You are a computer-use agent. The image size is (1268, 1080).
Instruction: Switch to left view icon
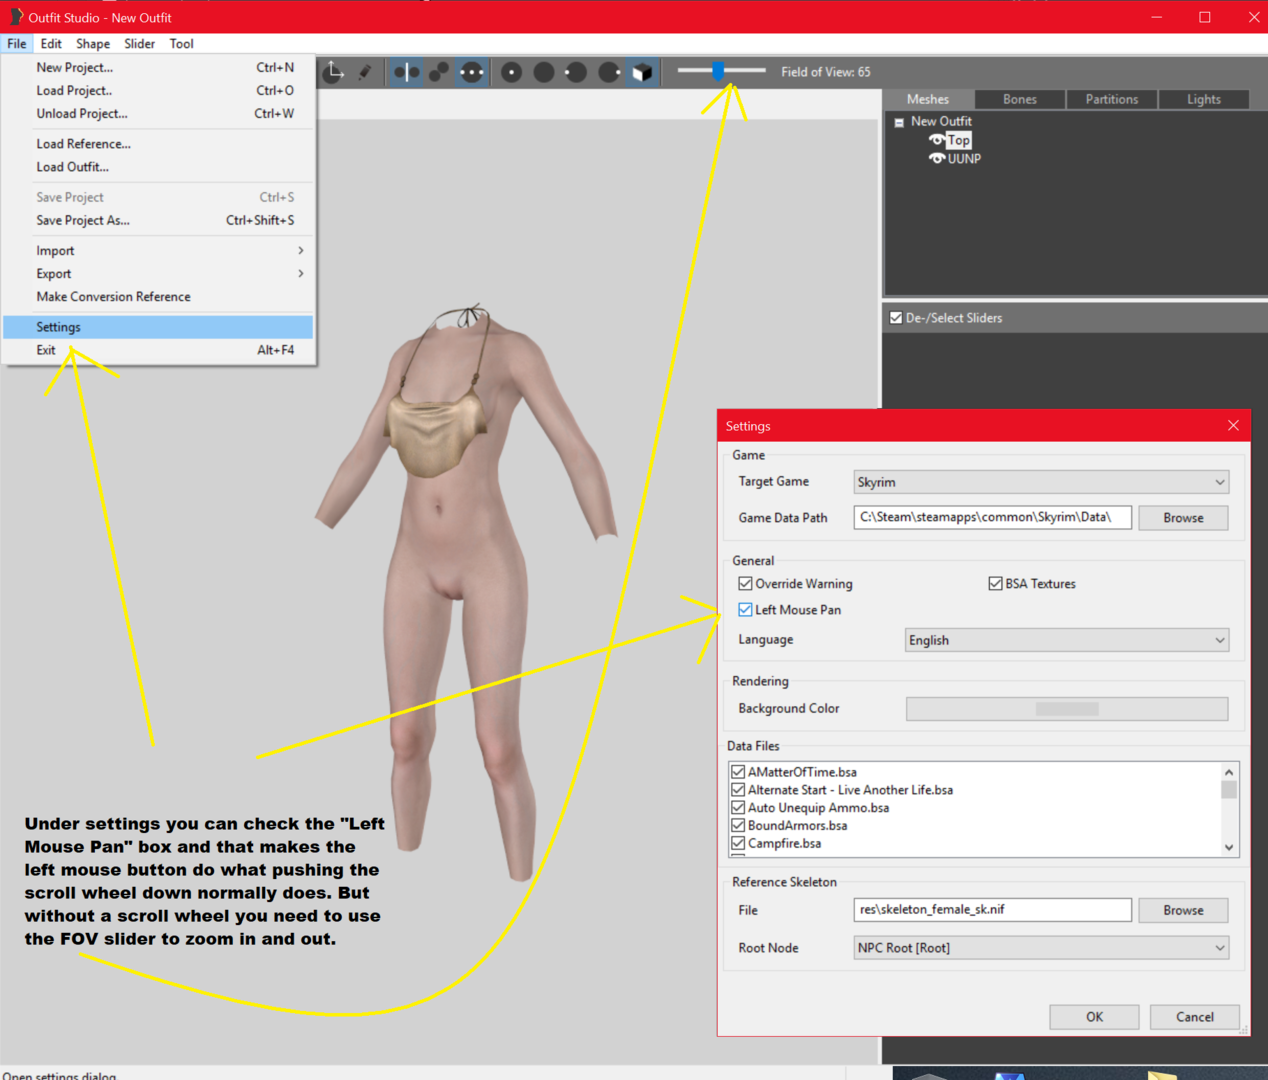coord(576,72)
